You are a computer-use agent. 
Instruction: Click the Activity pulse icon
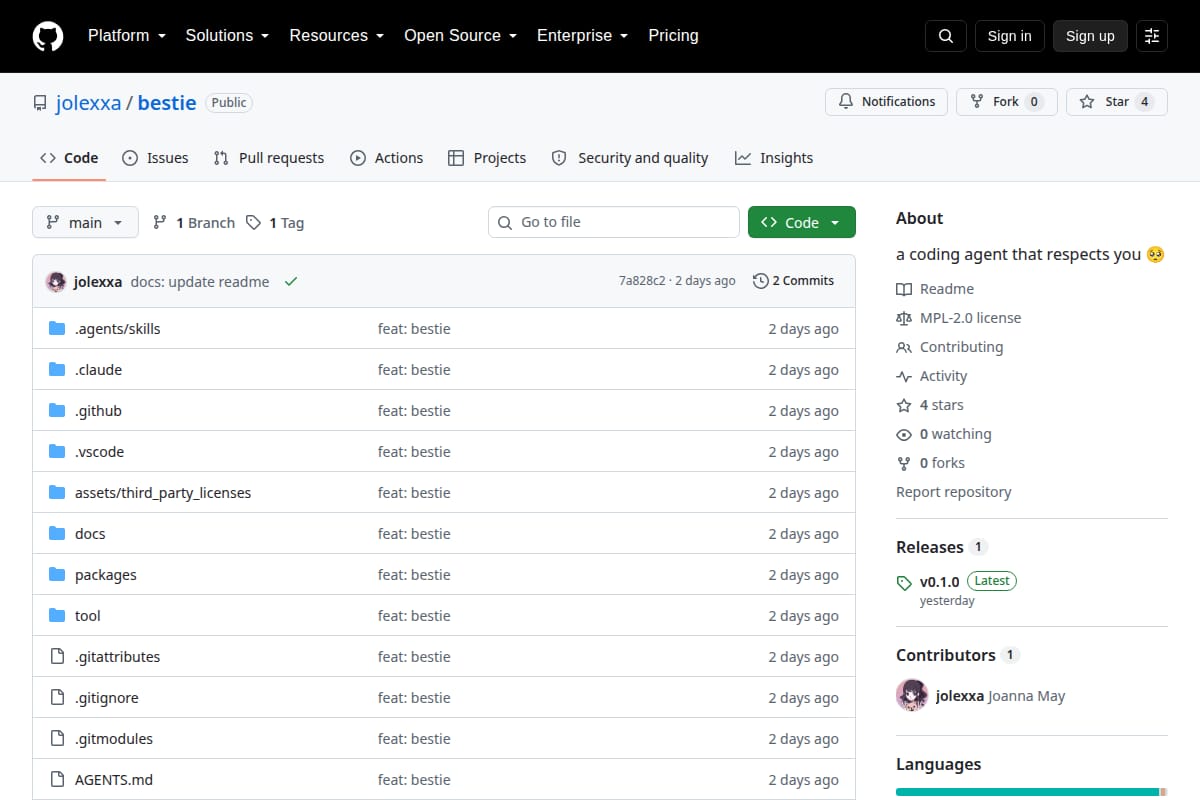904,376
